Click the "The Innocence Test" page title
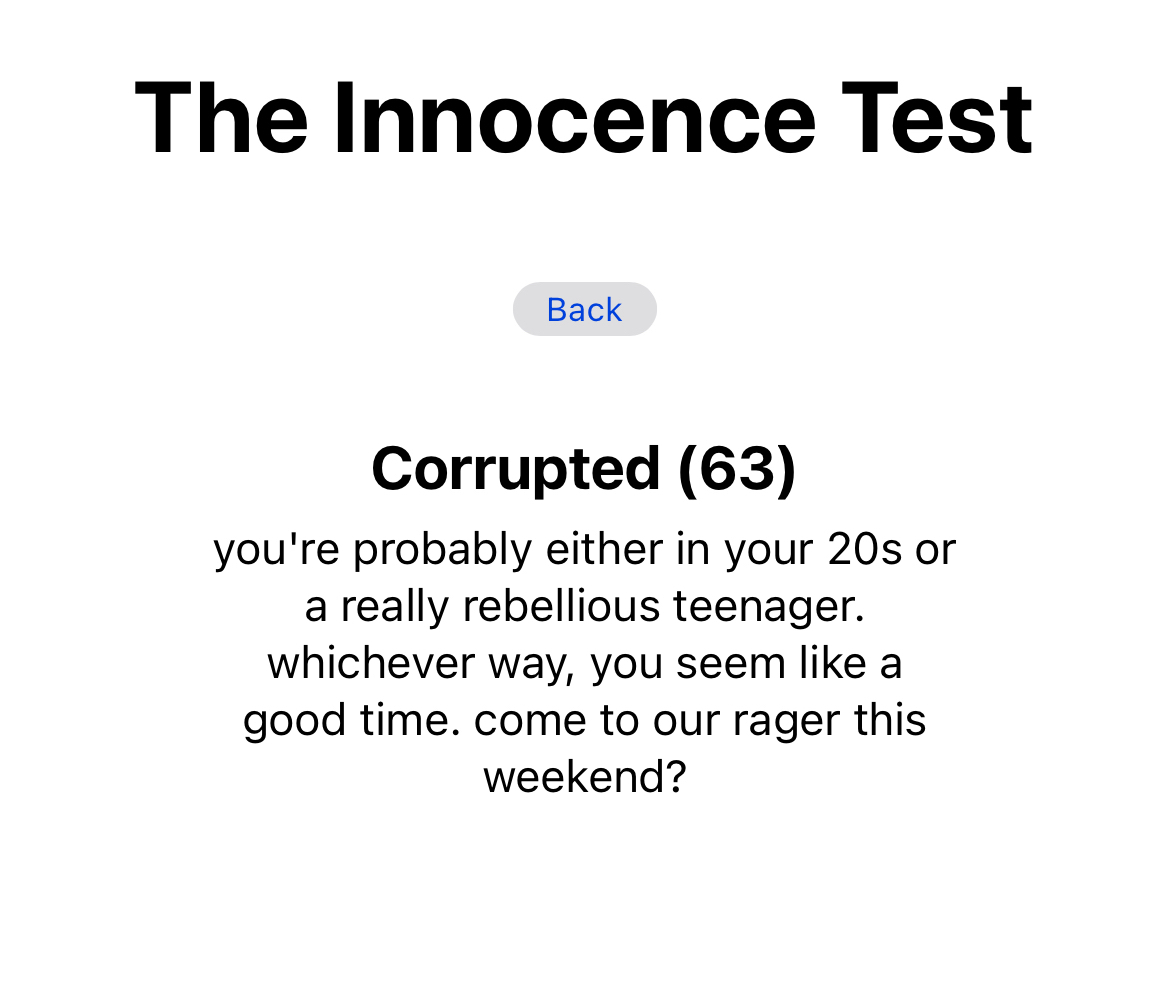The width and height of the screenshot is (1170, 983). click(x=584, y=119)
